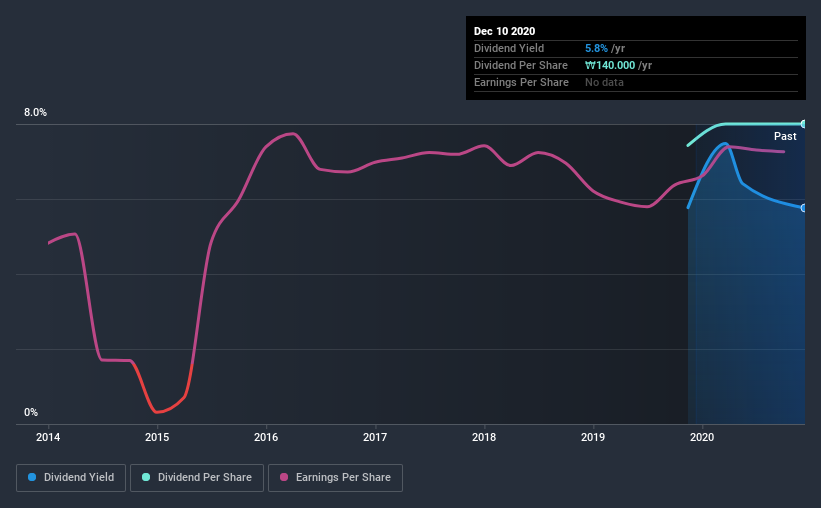Toggle the Dividend Per Share legend button
This screenshot has height=508, width=821.
point(197,478)
